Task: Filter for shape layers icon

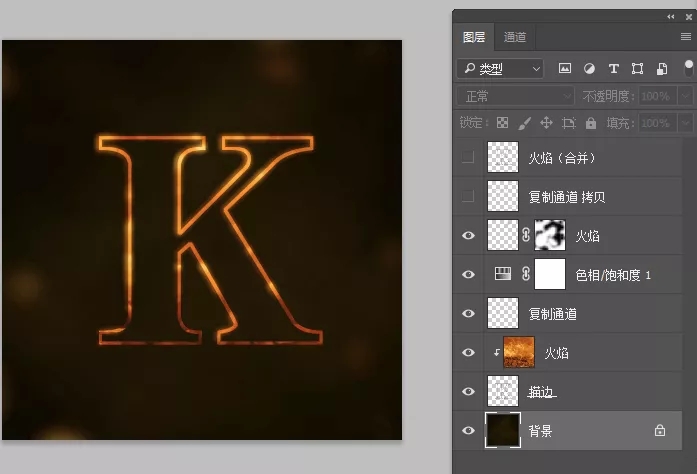Action: coord(637,68)
